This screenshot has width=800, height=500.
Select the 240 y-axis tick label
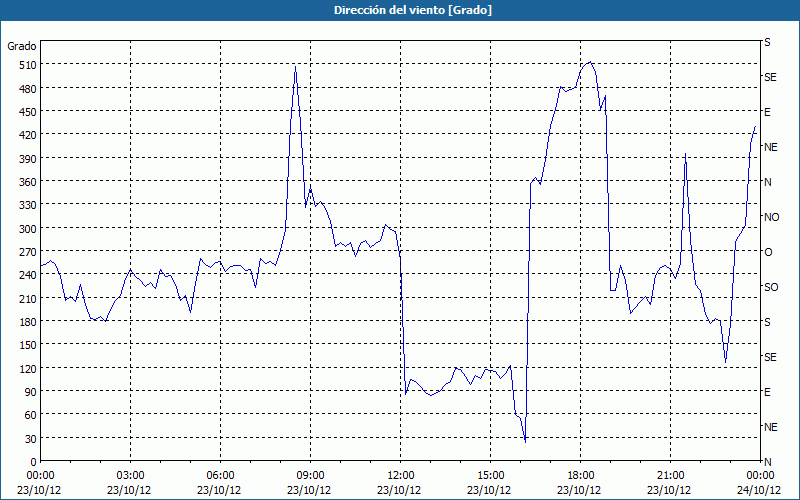pos(28,276)
